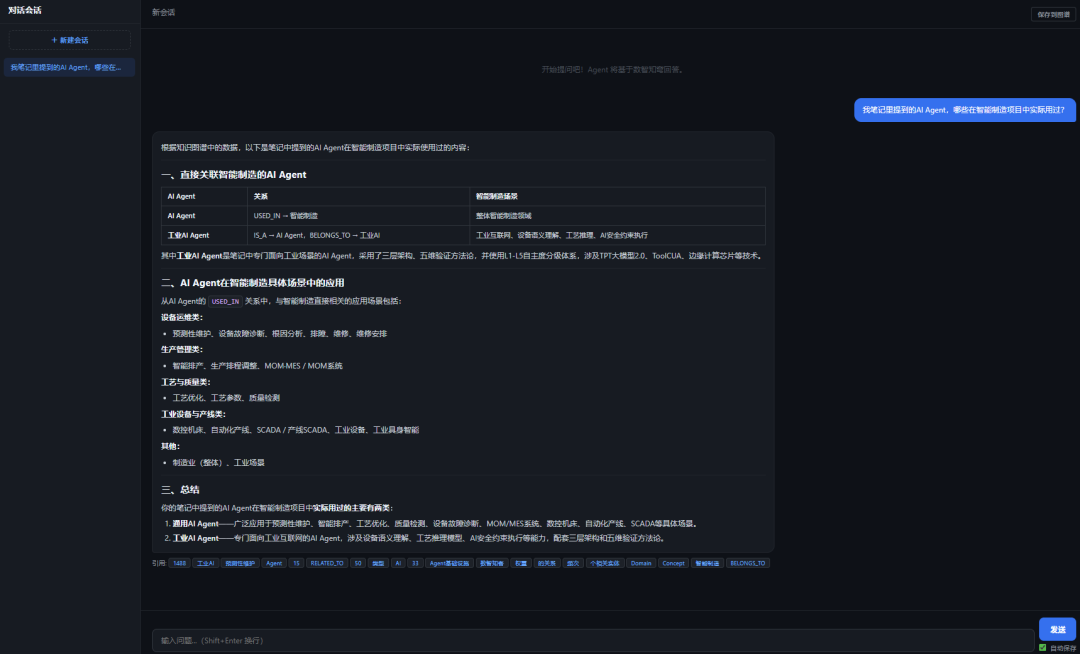Click the Domain citation tag

coord(641,563)
